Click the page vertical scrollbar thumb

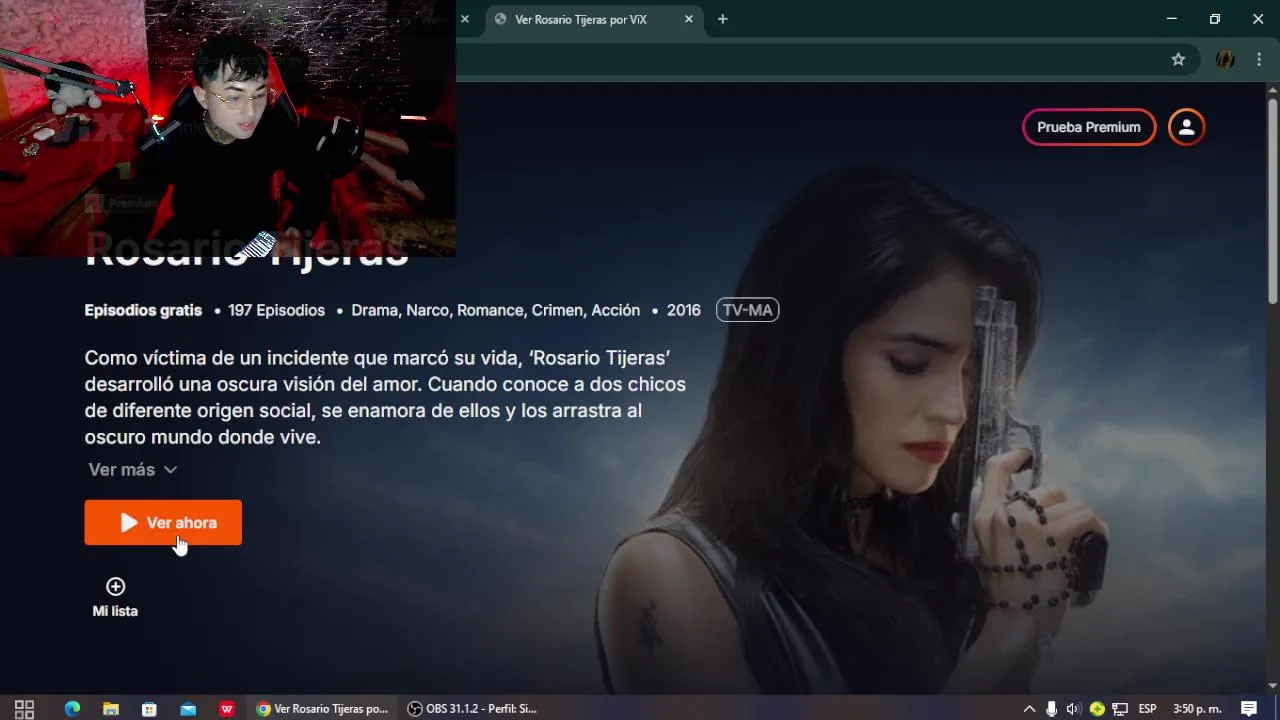pyautogui.click(x=1272, y=200)
